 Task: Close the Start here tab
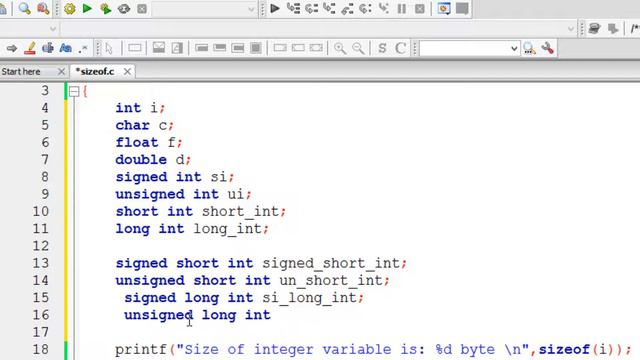pyautogui.click(x=61, y=72)
